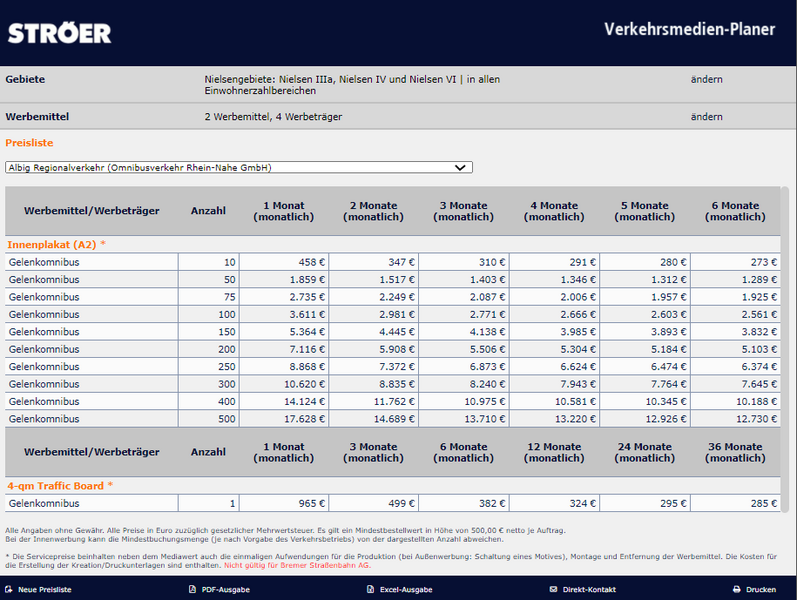This screenshot has width=797, height=600.
Task: Click ändern next to Gebiete
Action: 707,79
